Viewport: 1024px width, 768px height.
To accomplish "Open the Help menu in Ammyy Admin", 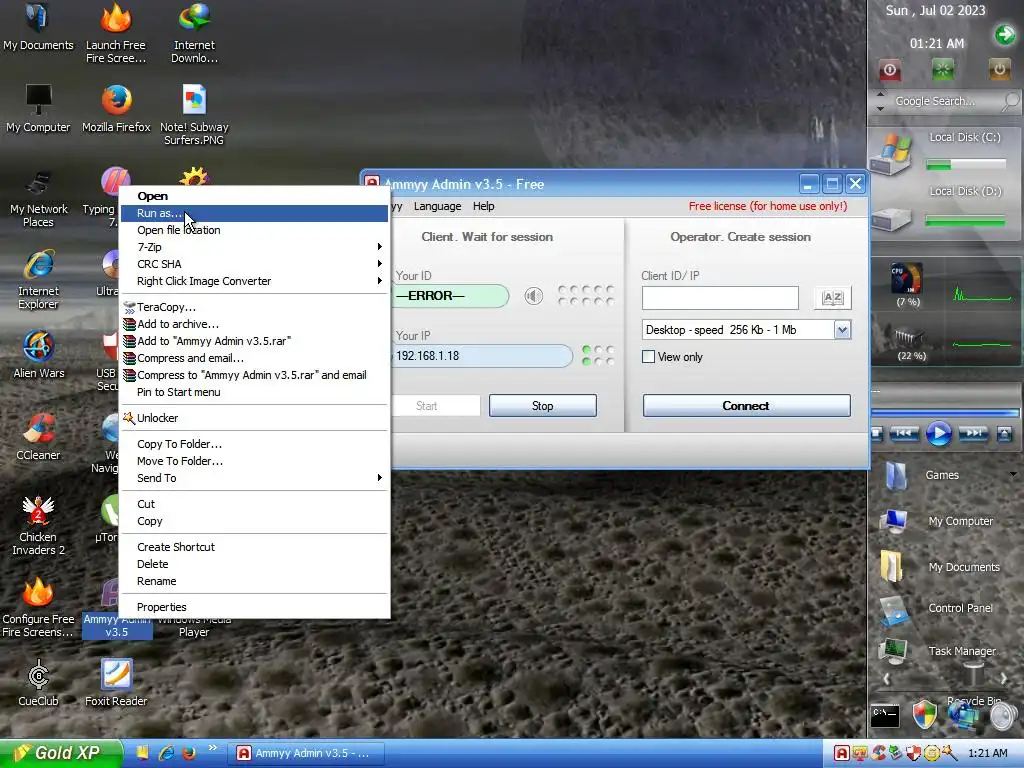I will (484, 206).
